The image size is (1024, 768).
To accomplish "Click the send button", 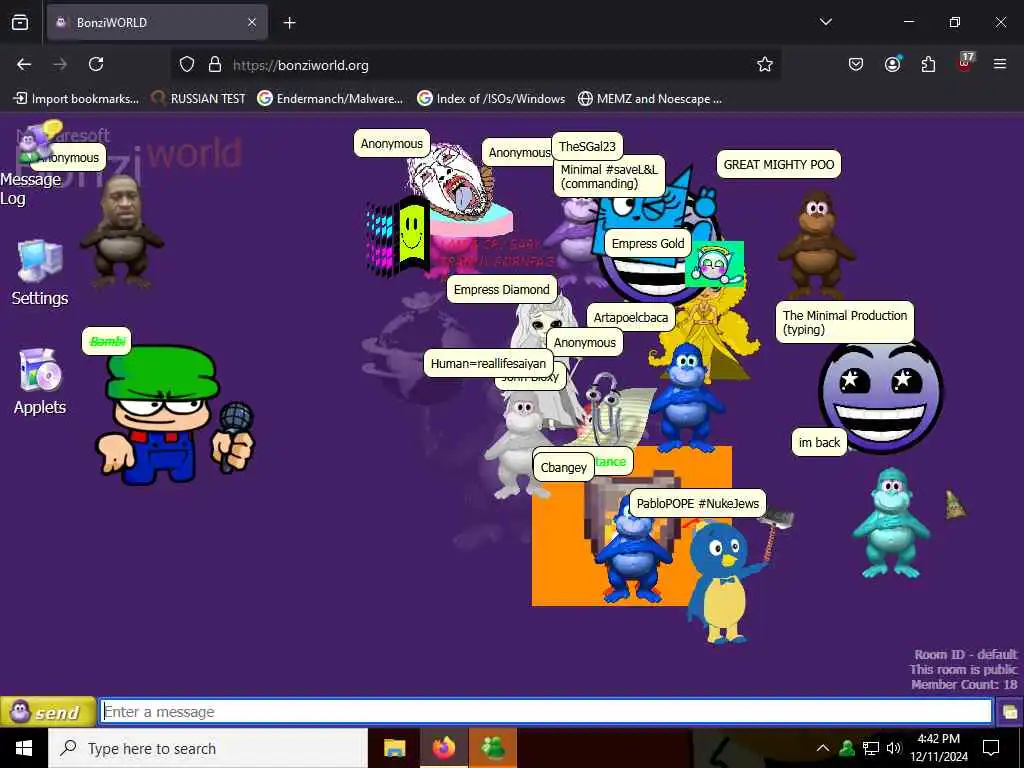I will (48, 712).
